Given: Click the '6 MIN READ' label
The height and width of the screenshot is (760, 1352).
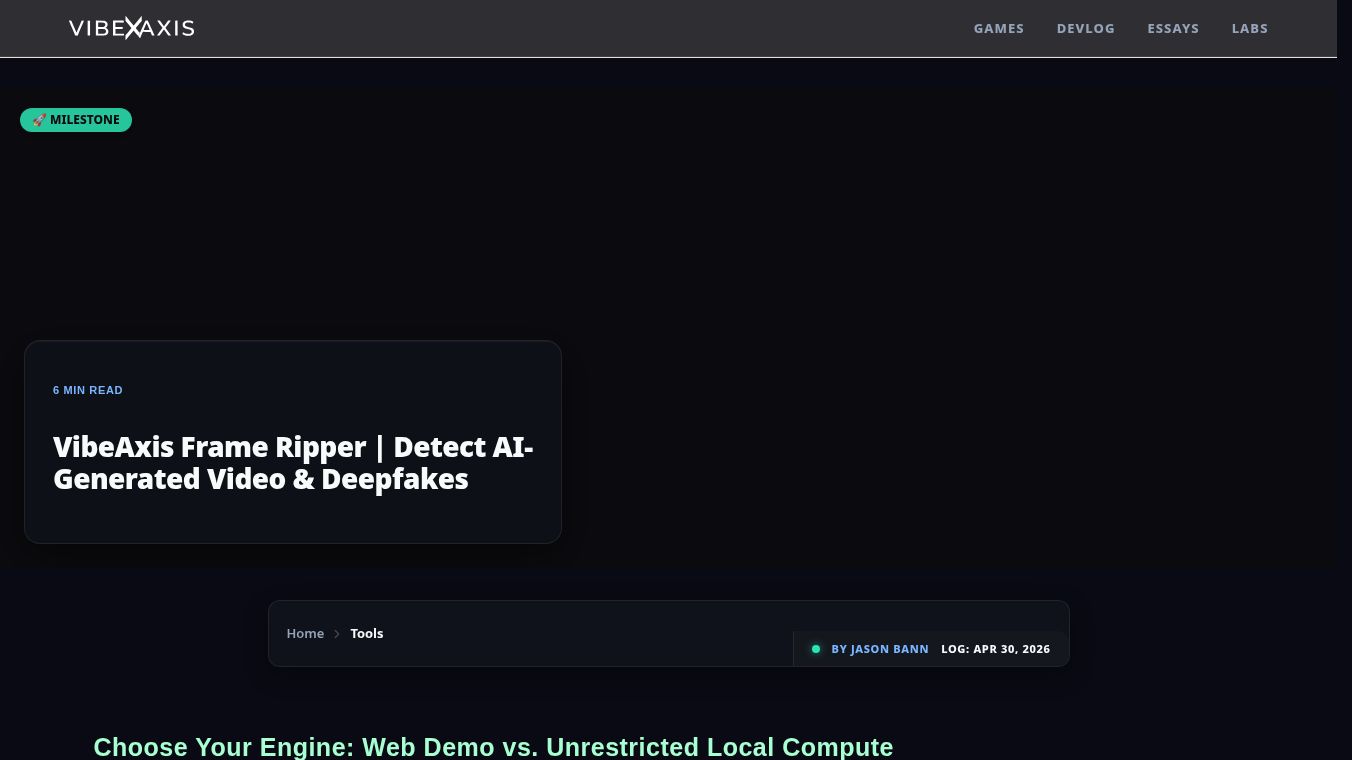Looking at the screenshot, I should [88, 390].
